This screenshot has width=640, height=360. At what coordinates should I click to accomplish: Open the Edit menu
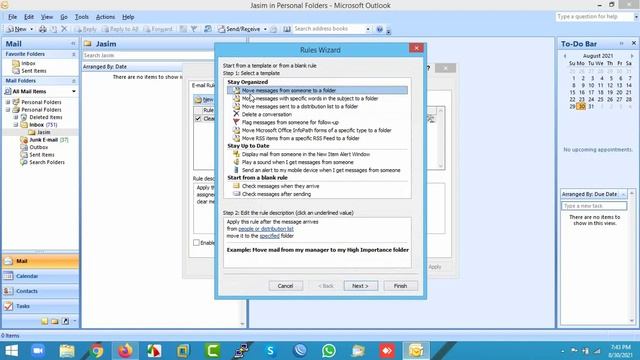point(29,17)
